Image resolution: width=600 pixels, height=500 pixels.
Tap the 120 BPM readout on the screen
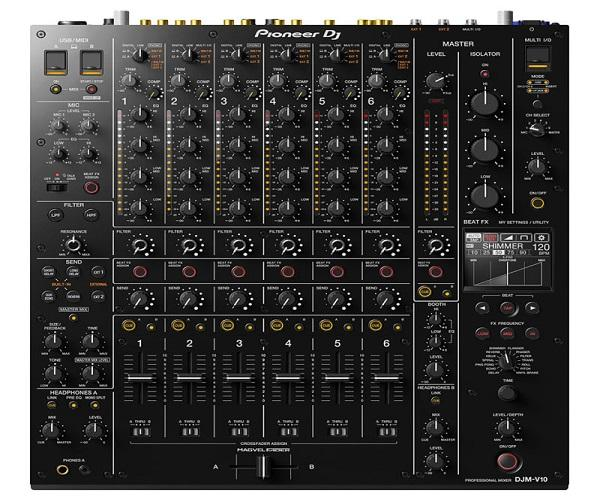tap(541, 247)
